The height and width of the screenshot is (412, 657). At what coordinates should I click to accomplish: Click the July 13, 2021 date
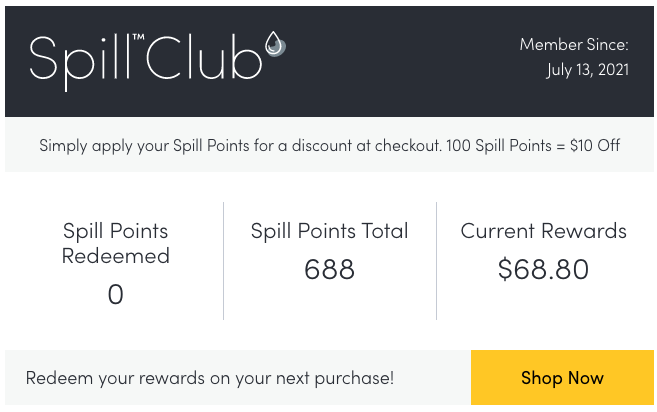coord(587,70)
